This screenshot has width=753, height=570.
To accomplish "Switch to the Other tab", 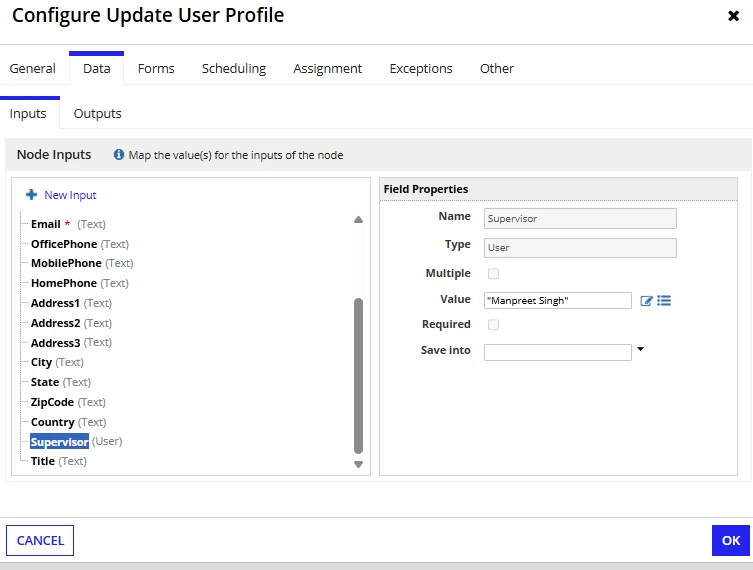I will (x=497, y=69).
